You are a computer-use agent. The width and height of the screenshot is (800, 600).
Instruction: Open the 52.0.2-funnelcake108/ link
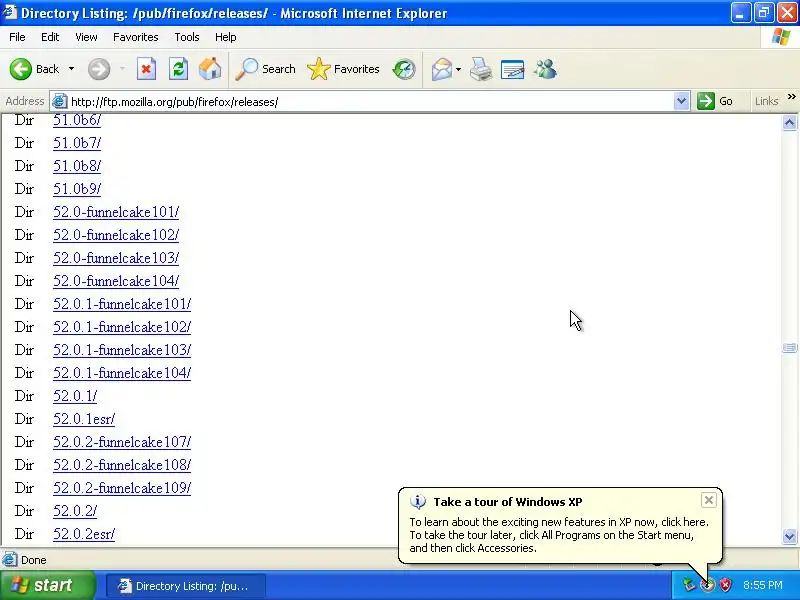click(122, 465)
